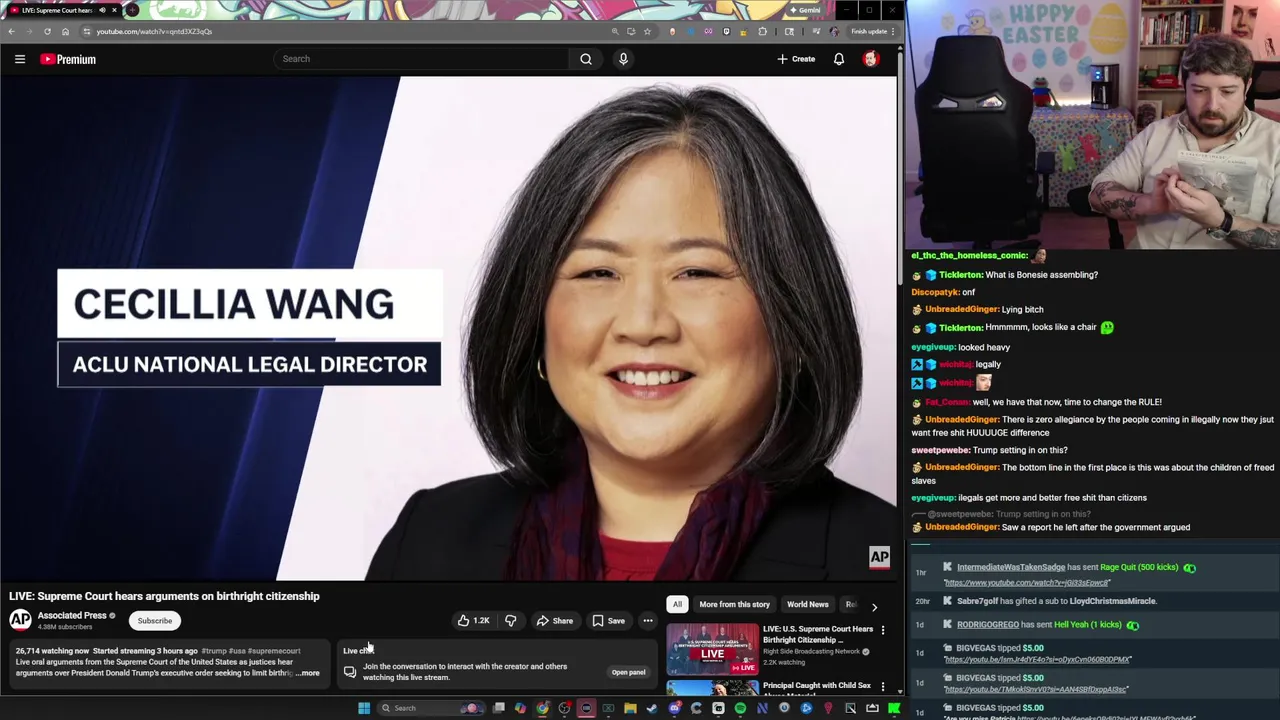Screen dimensions: 1280x720
Task: Select the World News chip
Action: 807,604
